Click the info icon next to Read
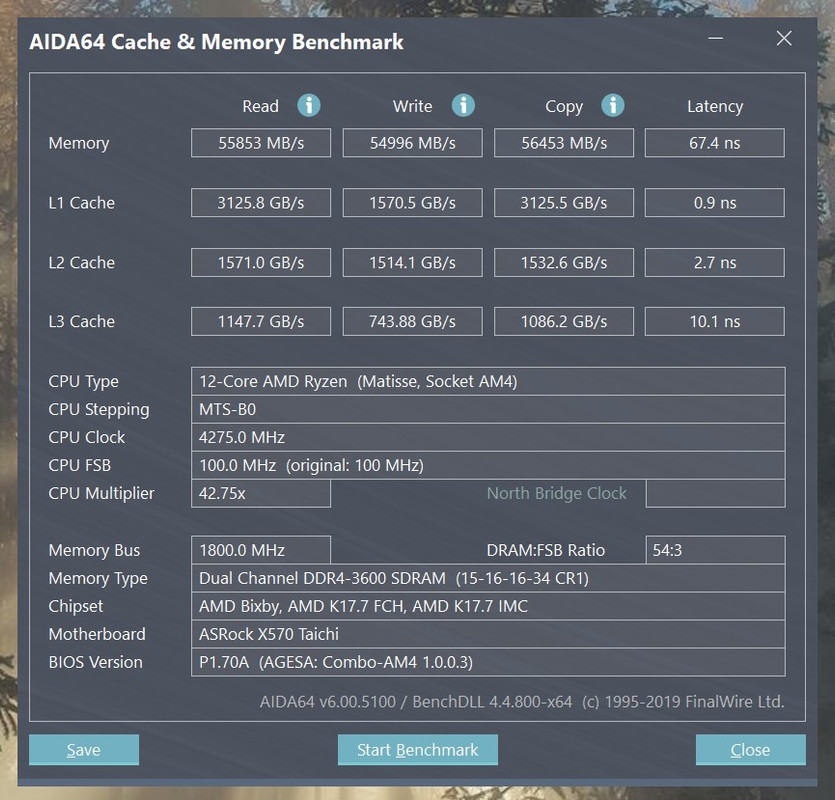835x800 pixels. 309,105
